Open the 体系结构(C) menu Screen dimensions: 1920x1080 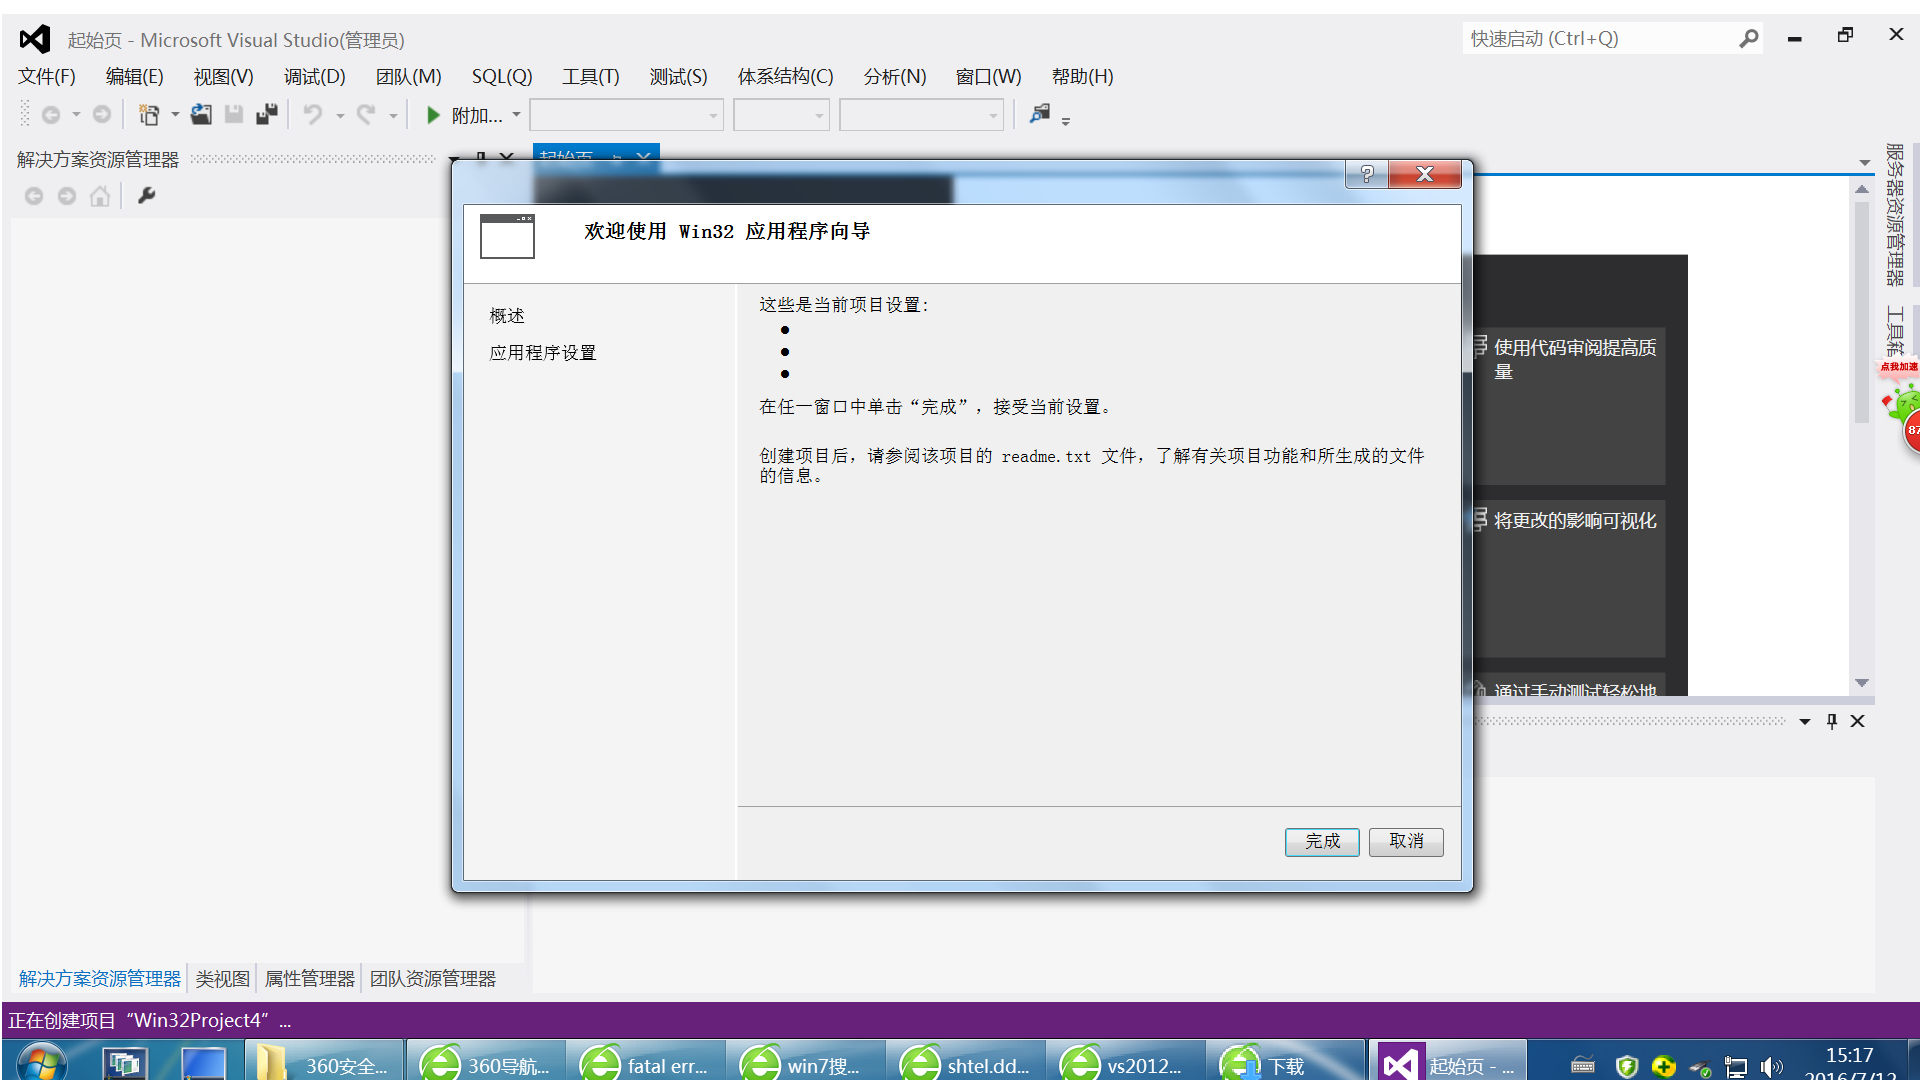[x=785, y=77]
